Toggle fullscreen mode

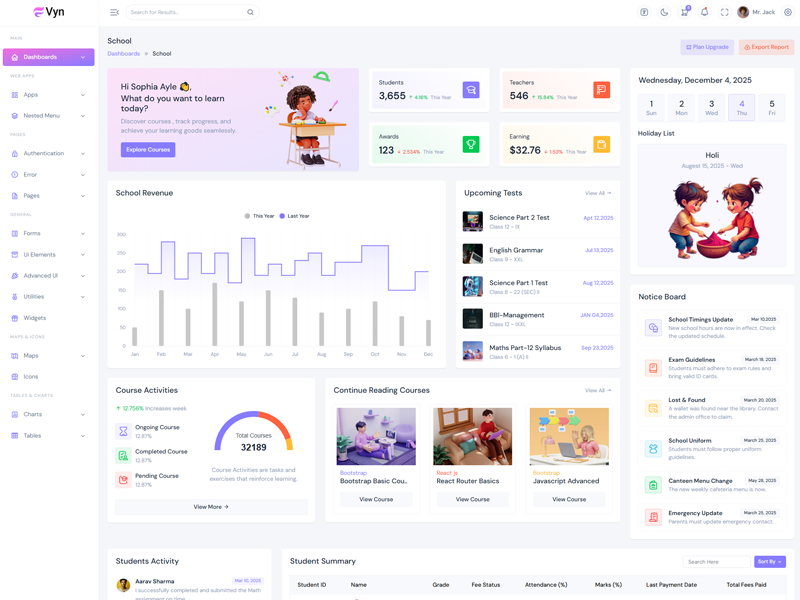tap(724, 12)
